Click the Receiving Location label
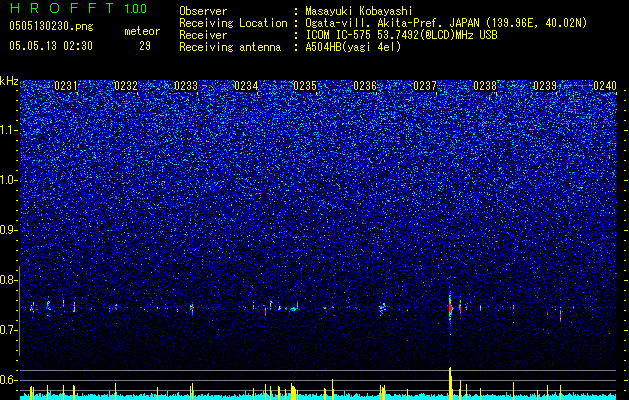The image size is (629, 400). [x=233, y=23]
